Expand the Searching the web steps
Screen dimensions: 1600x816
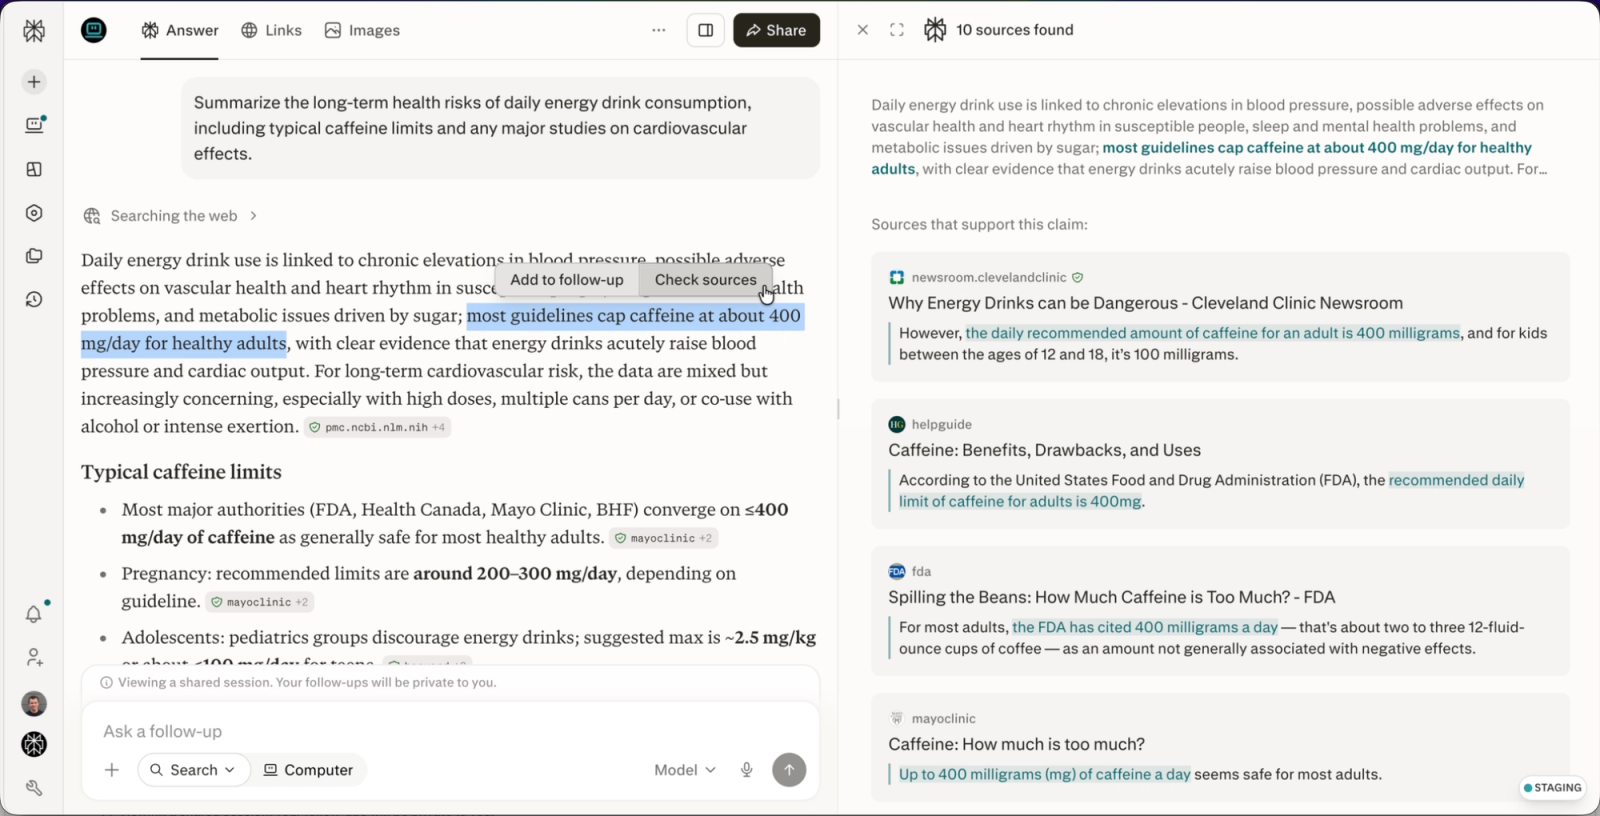(x=171, y=216)
